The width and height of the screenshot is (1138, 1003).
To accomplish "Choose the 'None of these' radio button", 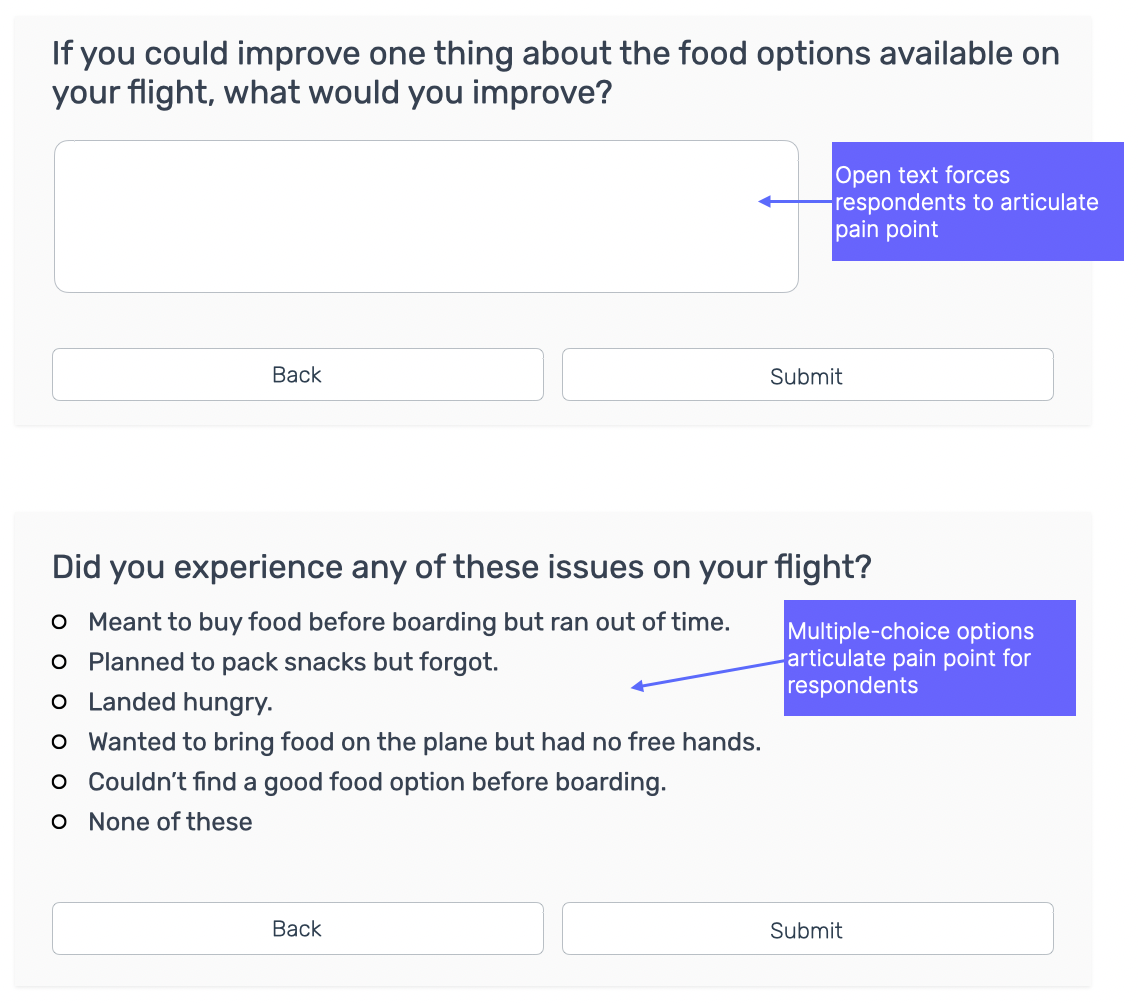I will click(59, 822).
